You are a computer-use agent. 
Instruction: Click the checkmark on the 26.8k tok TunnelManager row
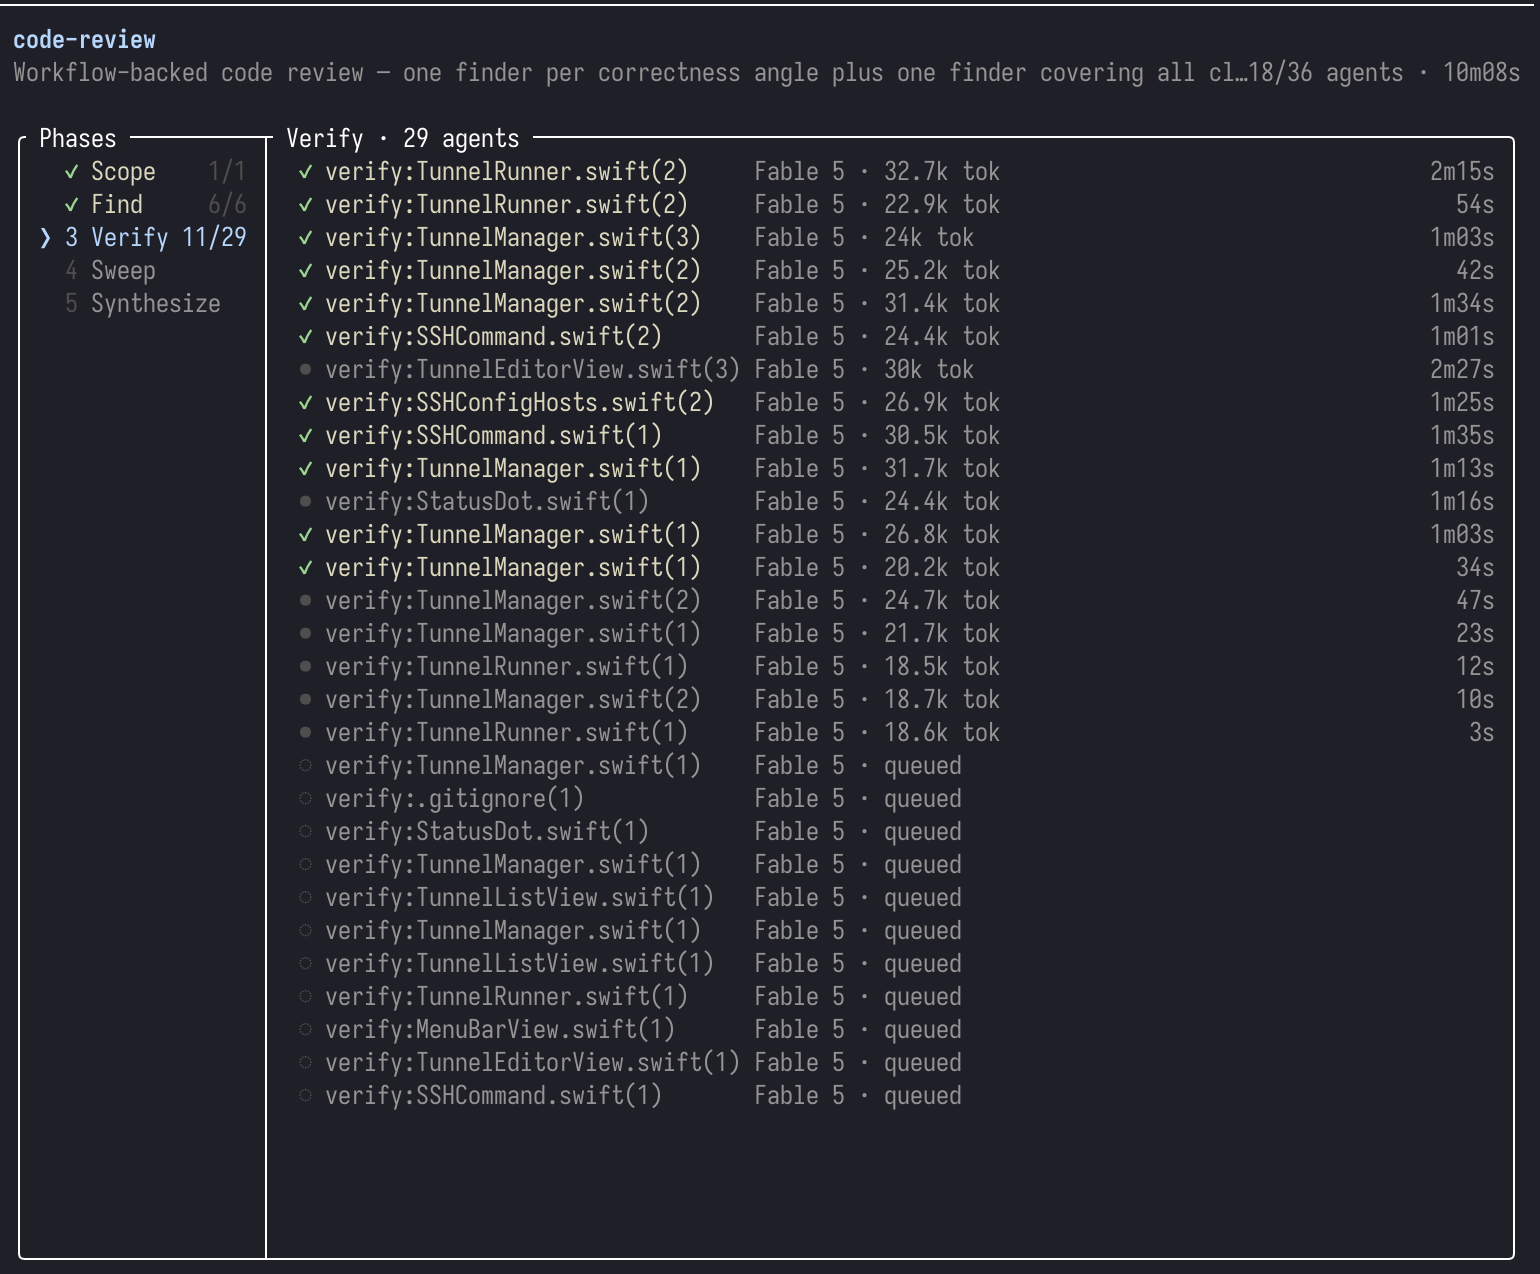tap(306, 535)
